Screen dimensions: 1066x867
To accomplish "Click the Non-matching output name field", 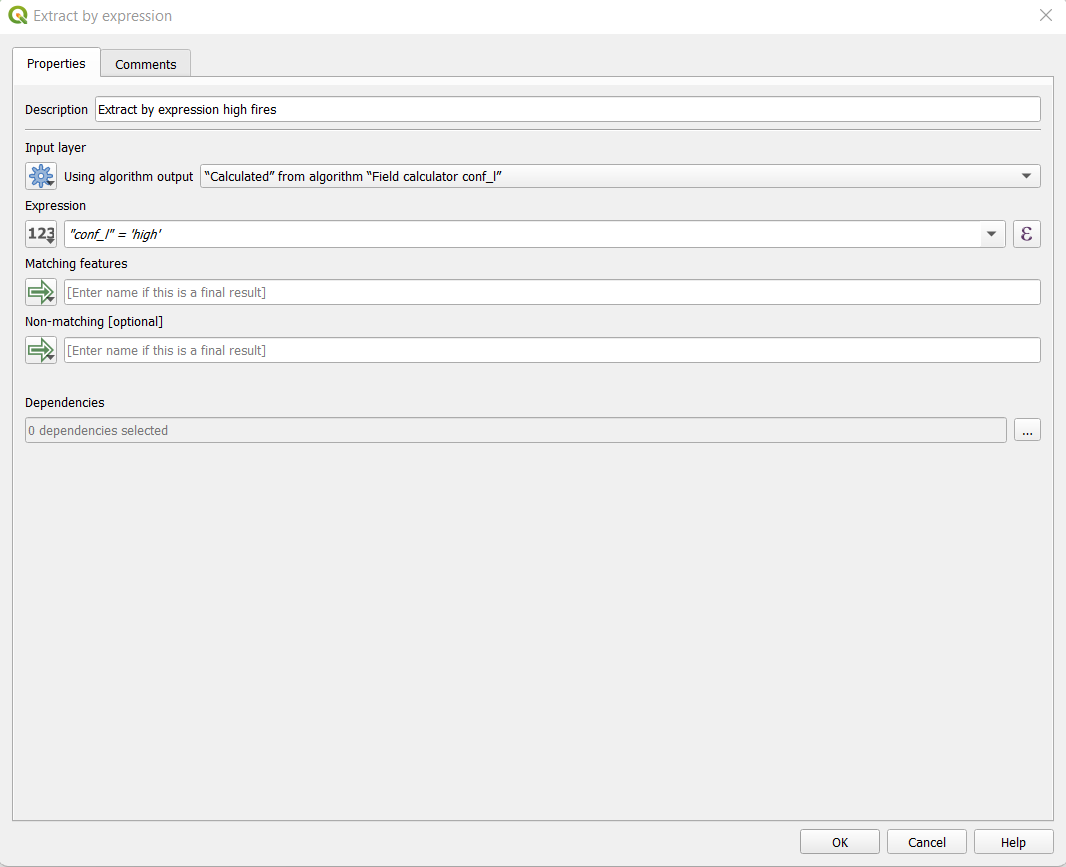I will (552, 350).
